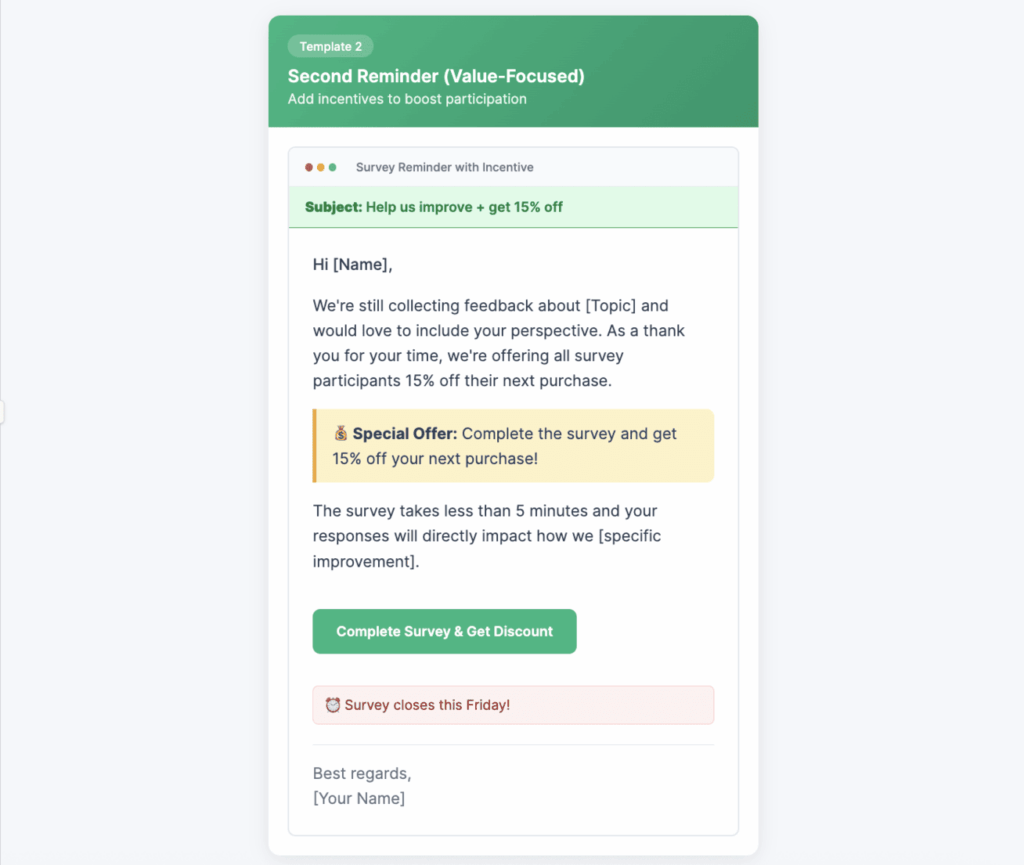Click the green dot in the email window header

tap(333, 168)
